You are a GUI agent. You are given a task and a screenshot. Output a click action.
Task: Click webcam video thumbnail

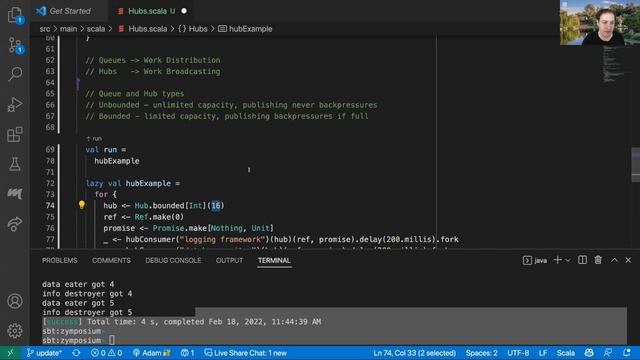tap(600, 22)
